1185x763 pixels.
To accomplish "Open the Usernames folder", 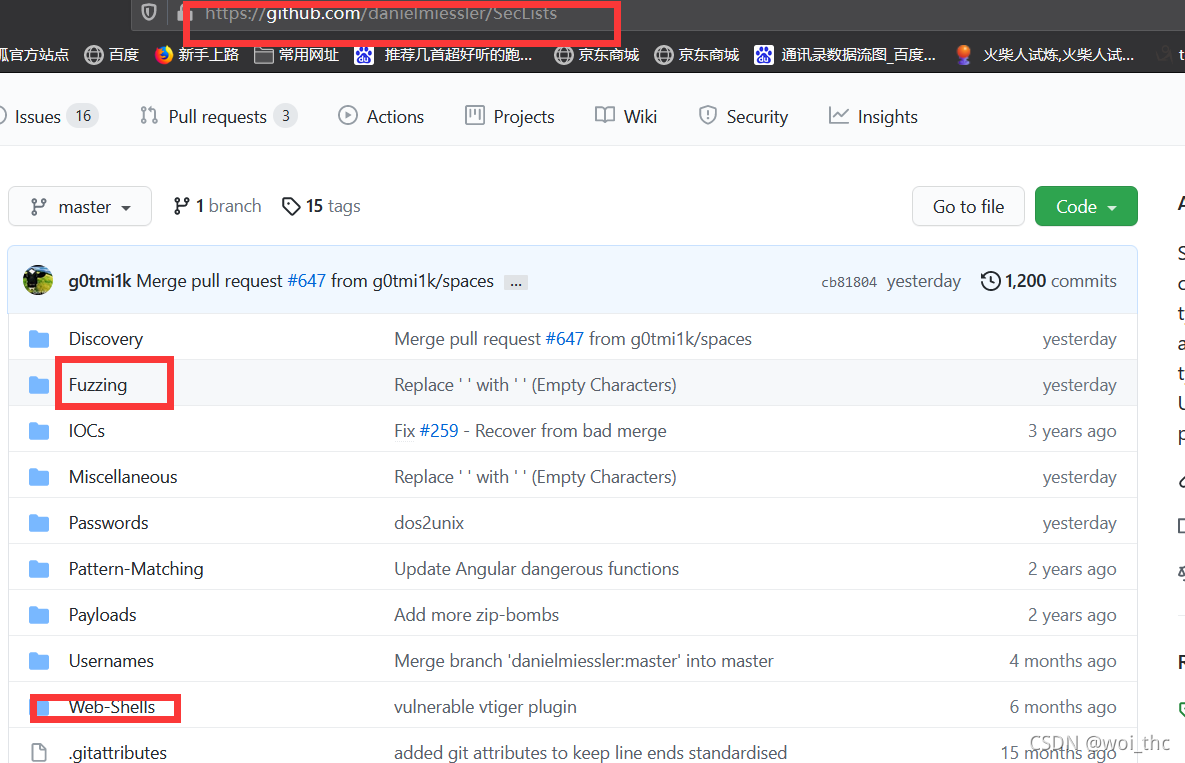I will tap(111, 661).
